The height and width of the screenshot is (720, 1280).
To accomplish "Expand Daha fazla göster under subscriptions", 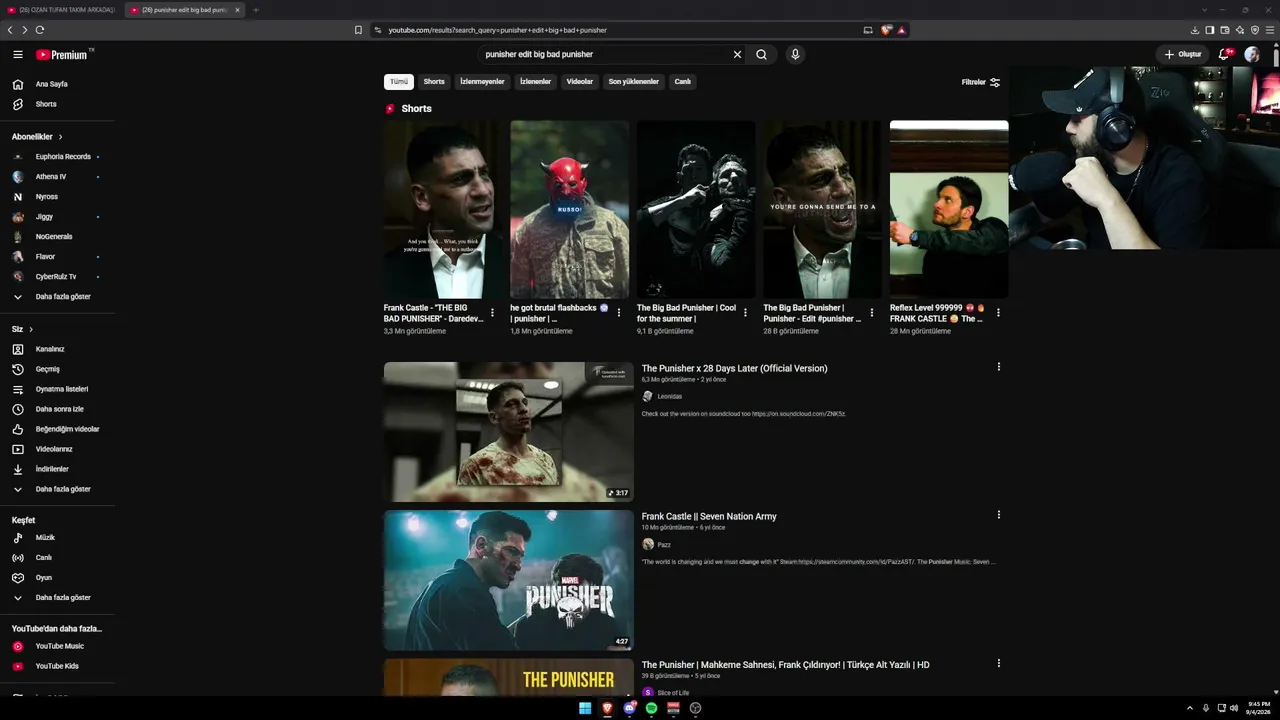I will [x=58, y=297].
